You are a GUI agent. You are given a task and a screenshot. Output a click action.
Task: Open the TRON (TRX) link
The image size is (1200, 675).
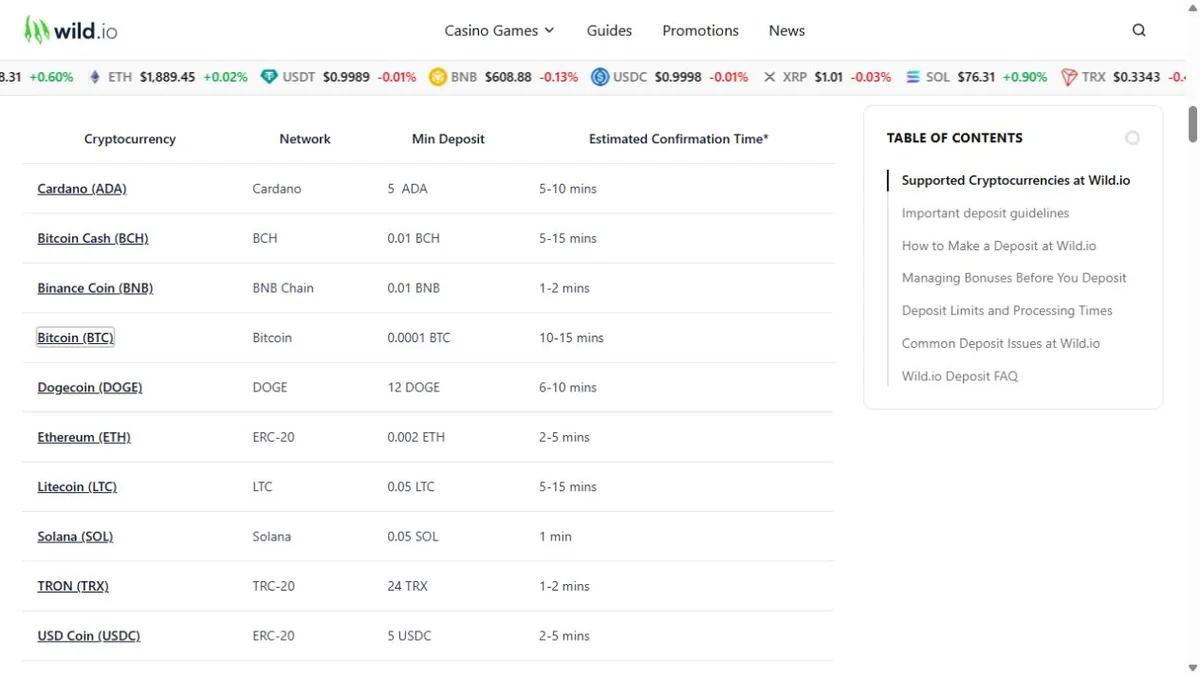click(x=73, y=586)
